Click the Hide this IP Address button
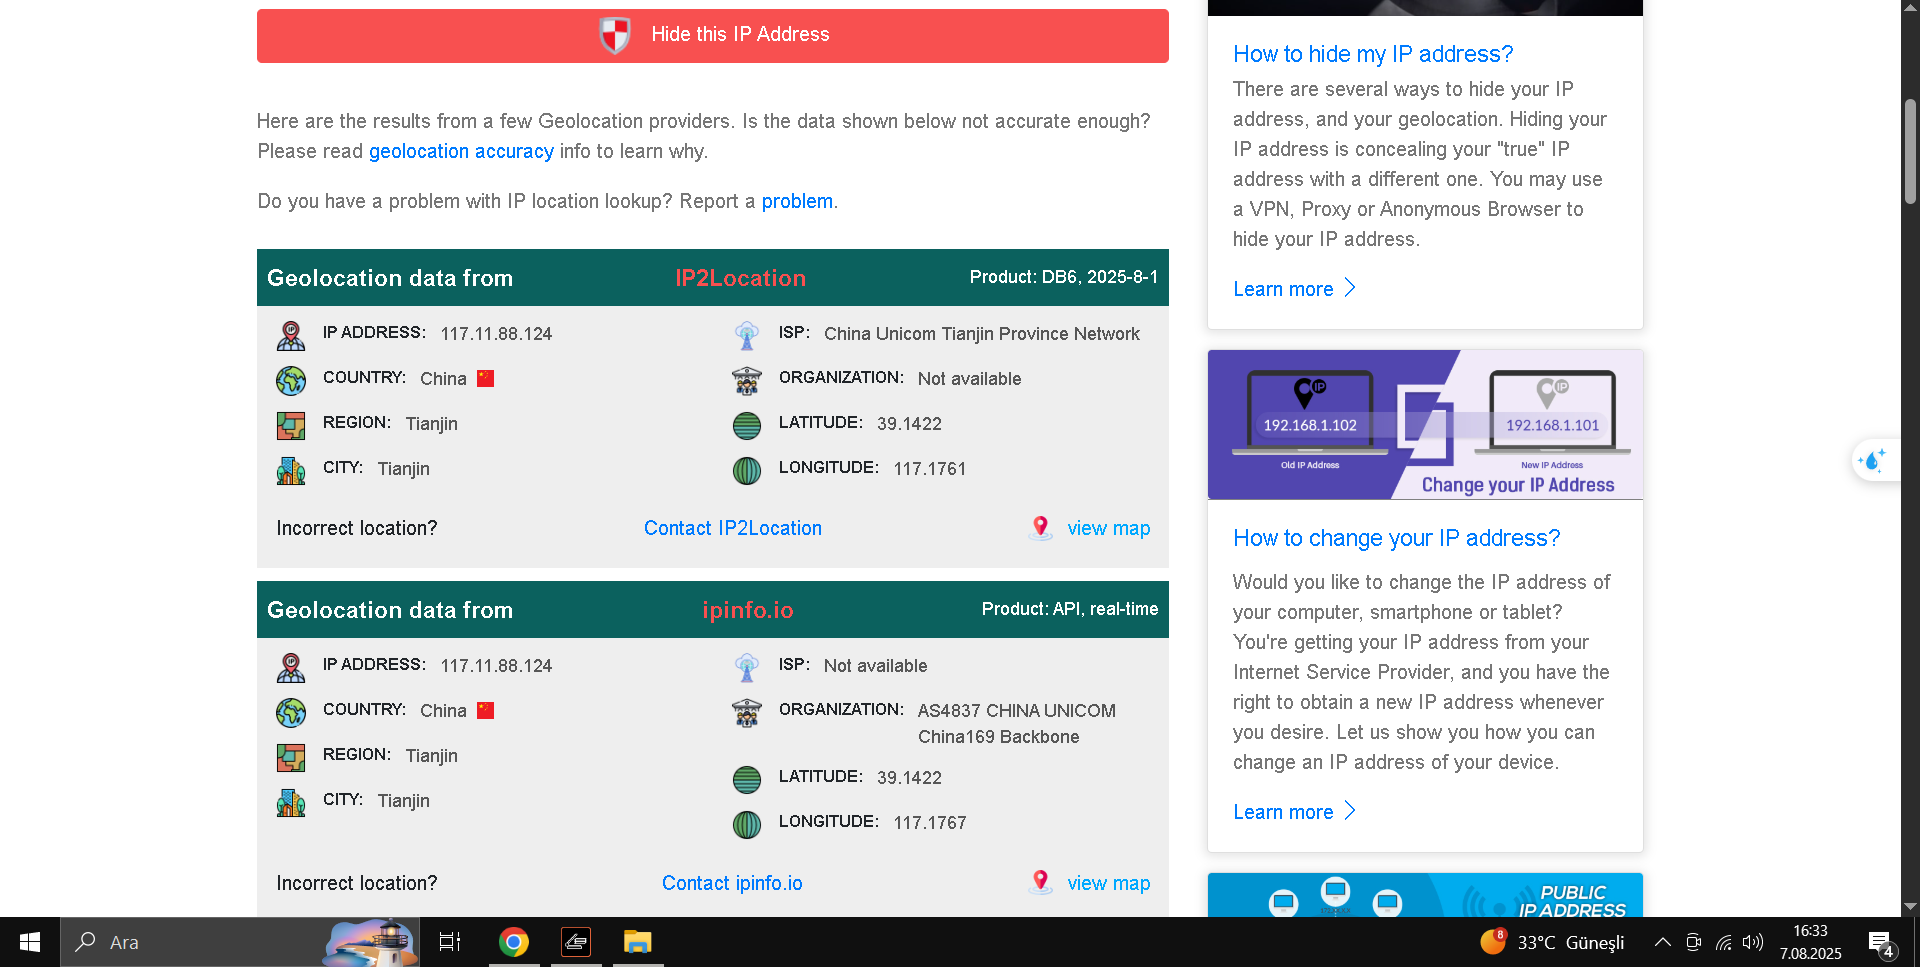Screen dimensions: 1920x967 (713, 36)
